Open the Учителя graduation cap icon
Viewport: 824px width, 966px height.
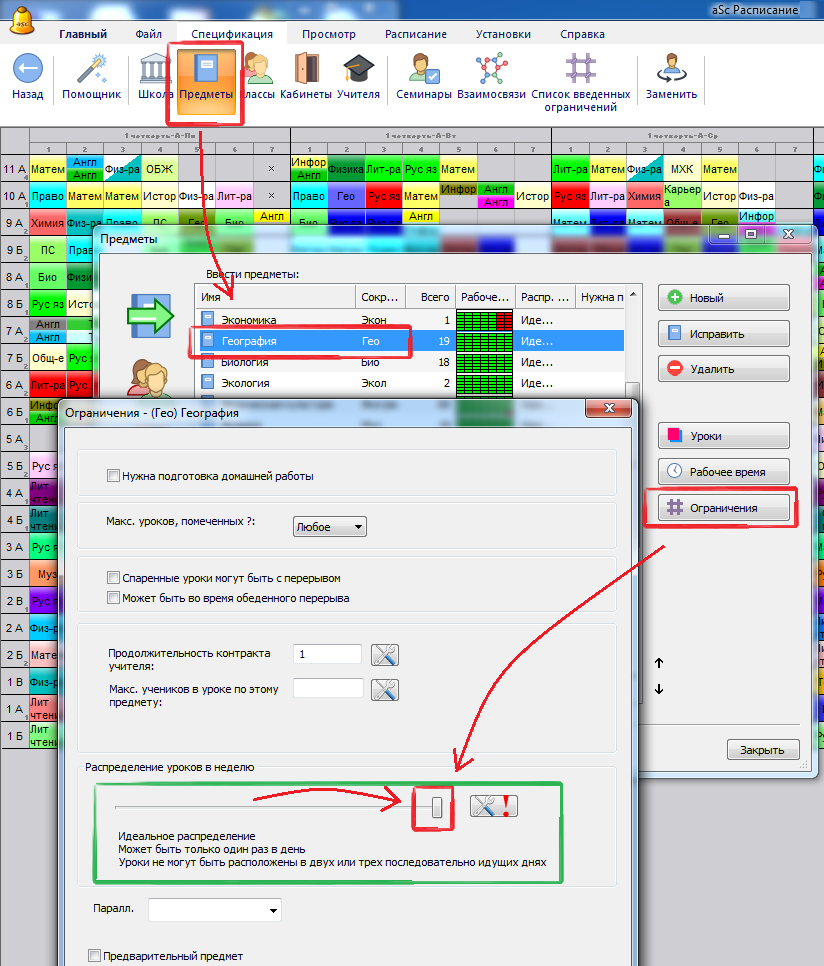358,70
